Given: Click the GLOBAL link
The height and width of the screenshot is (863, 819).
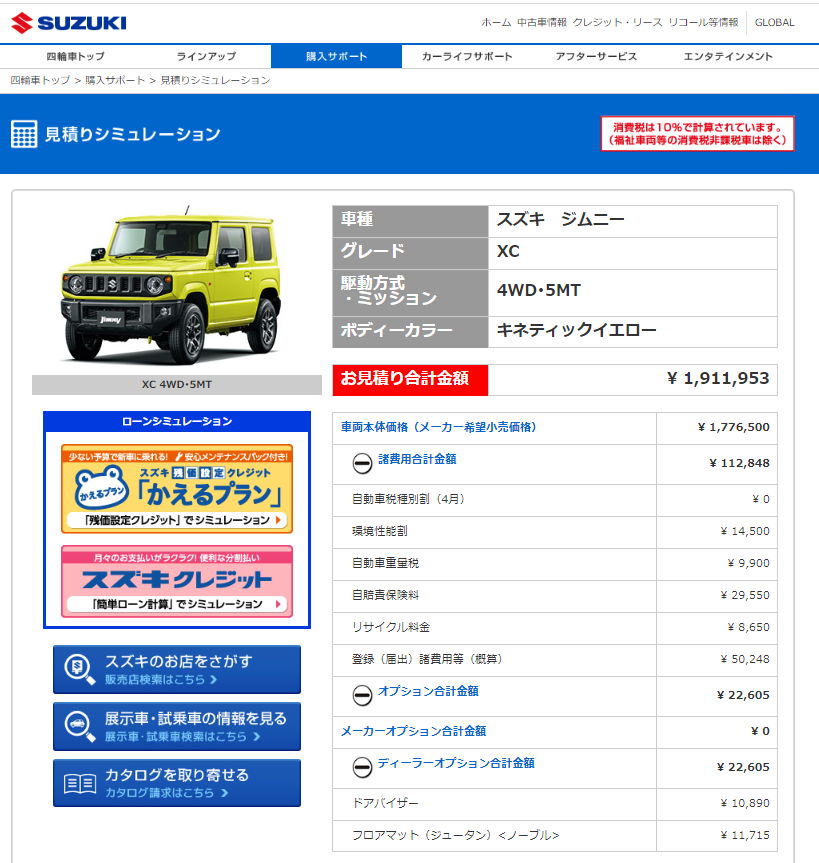Looking at the screenshot, I should pyautogui.click(x=774, y=23).
